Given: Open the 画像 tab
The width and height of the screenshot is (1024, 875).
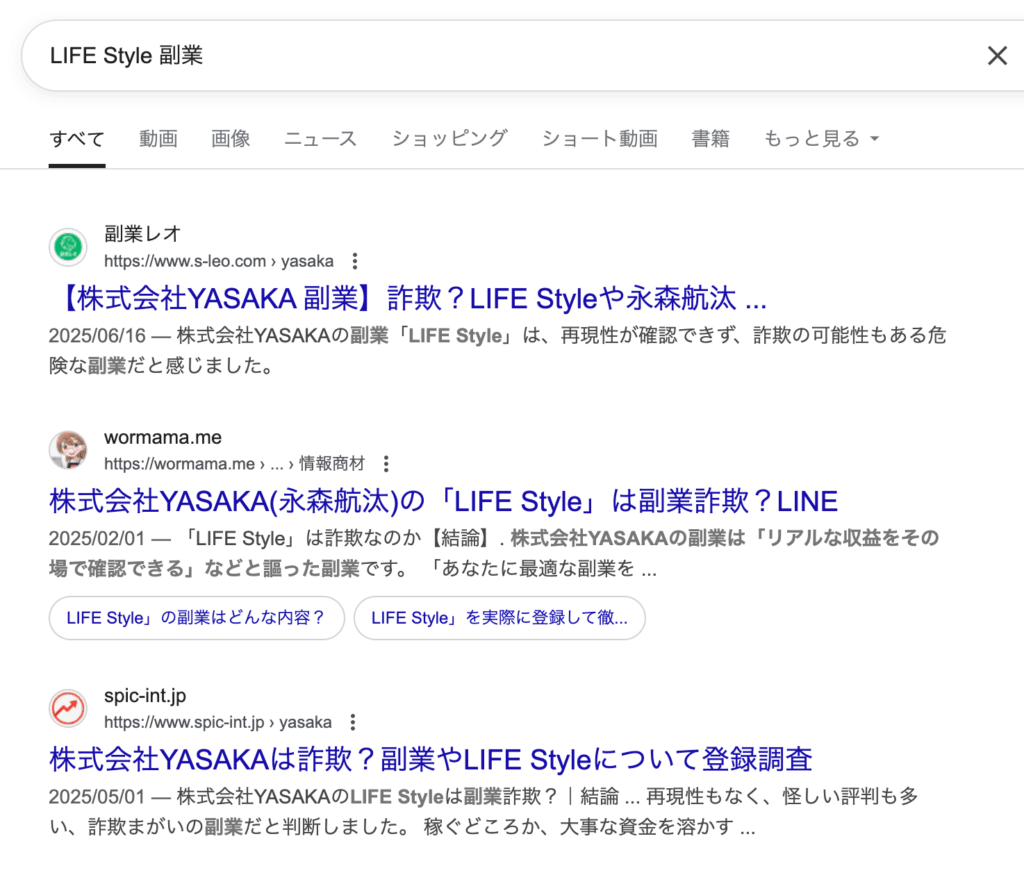Looking at the screenshot, I should click(x=231, y=138).
